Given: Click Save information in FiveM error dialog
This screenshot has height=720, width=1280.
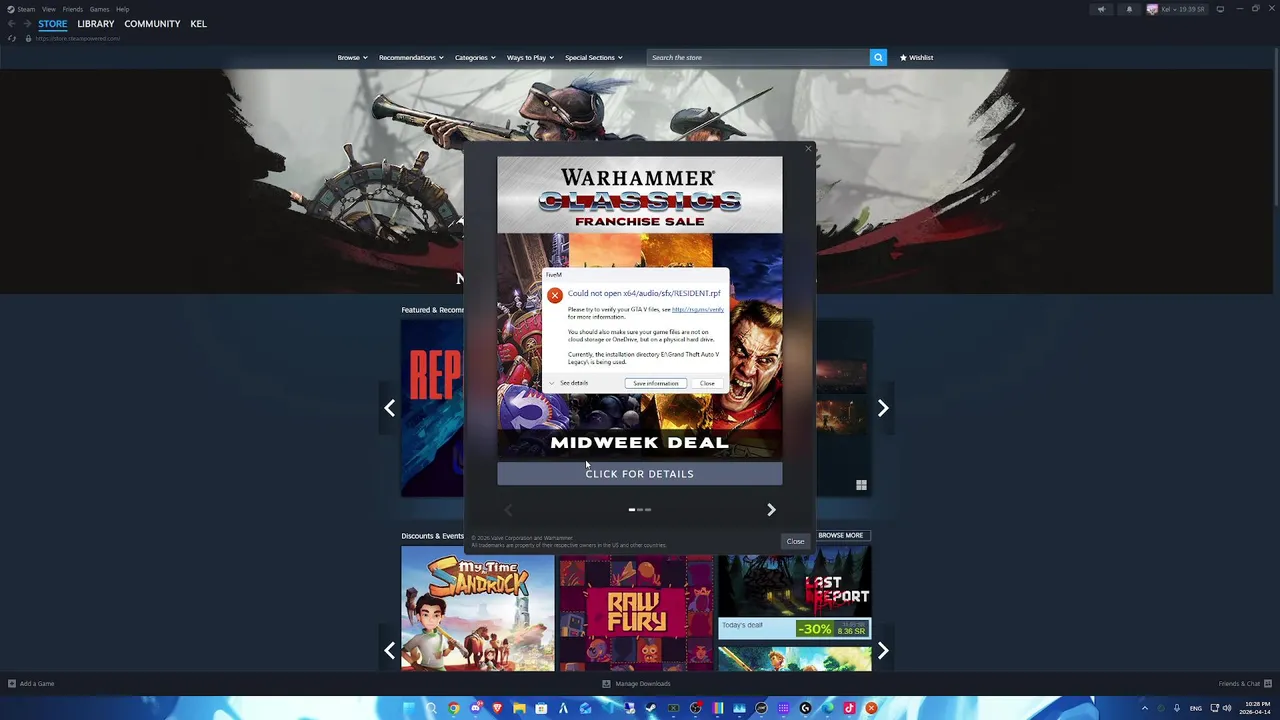Looking at the screenshot, I should tap(656, 383).
